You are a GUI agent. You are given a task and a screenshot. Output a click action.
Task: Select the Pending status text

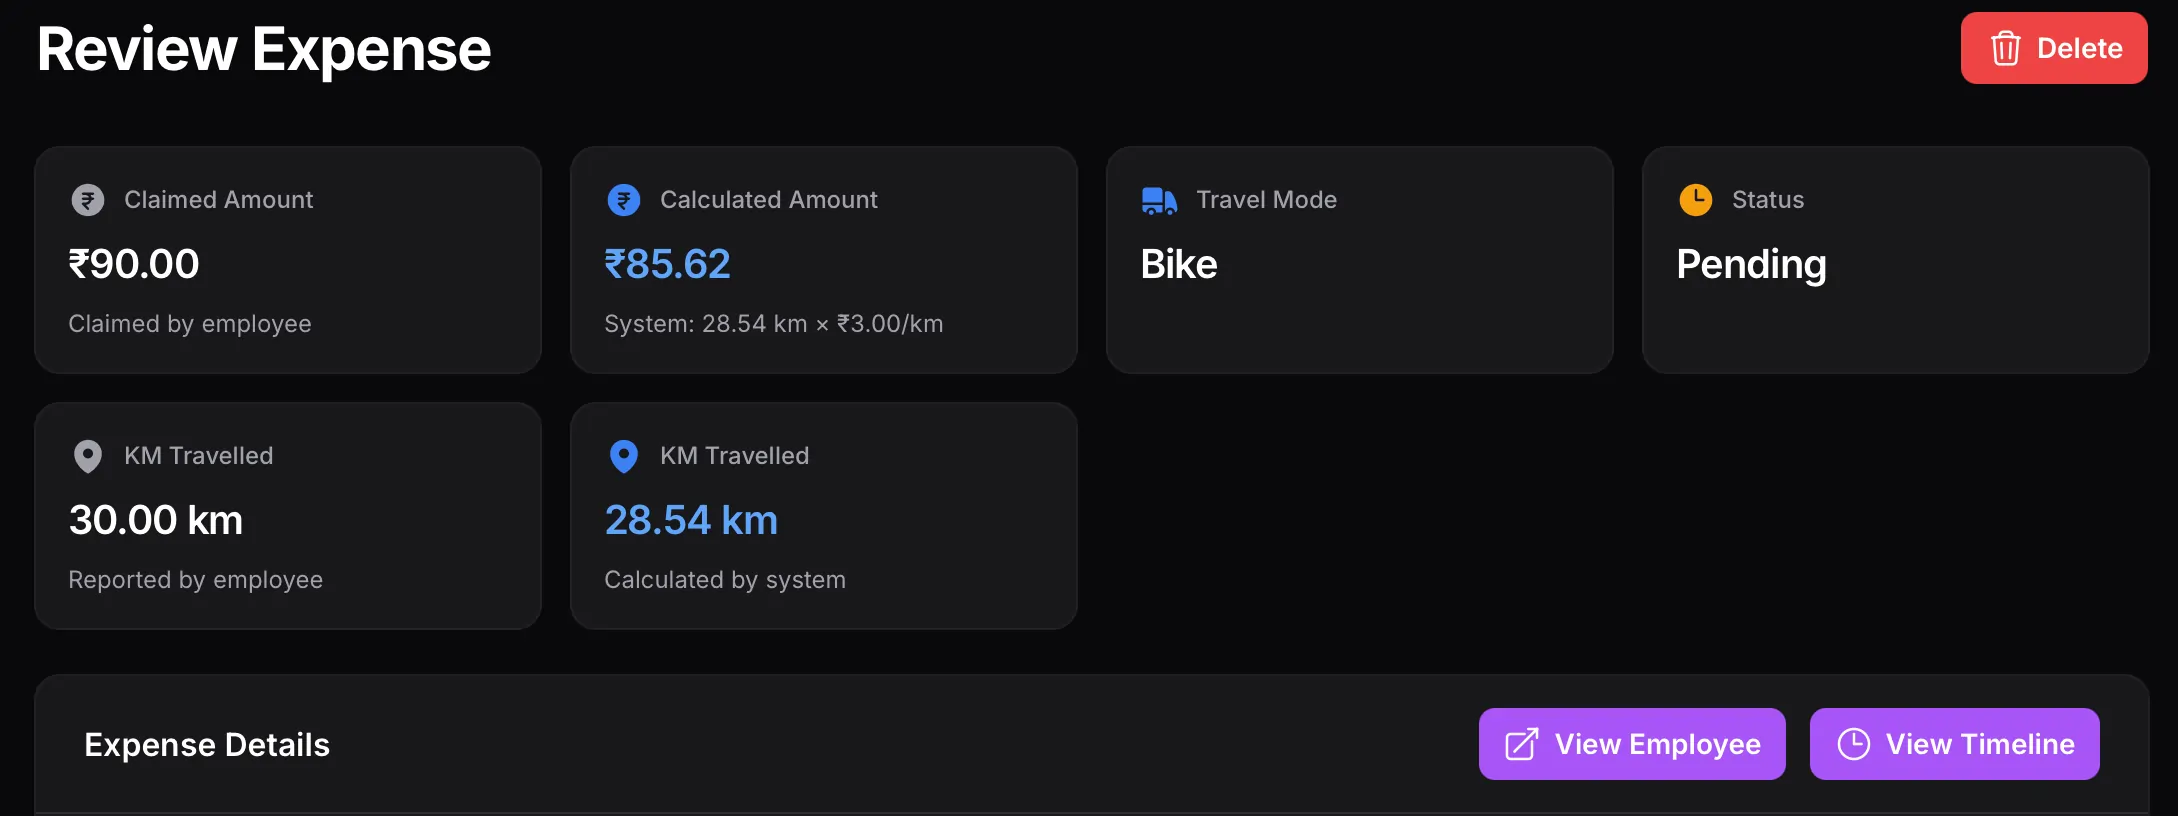click(x=1751, y=264)
